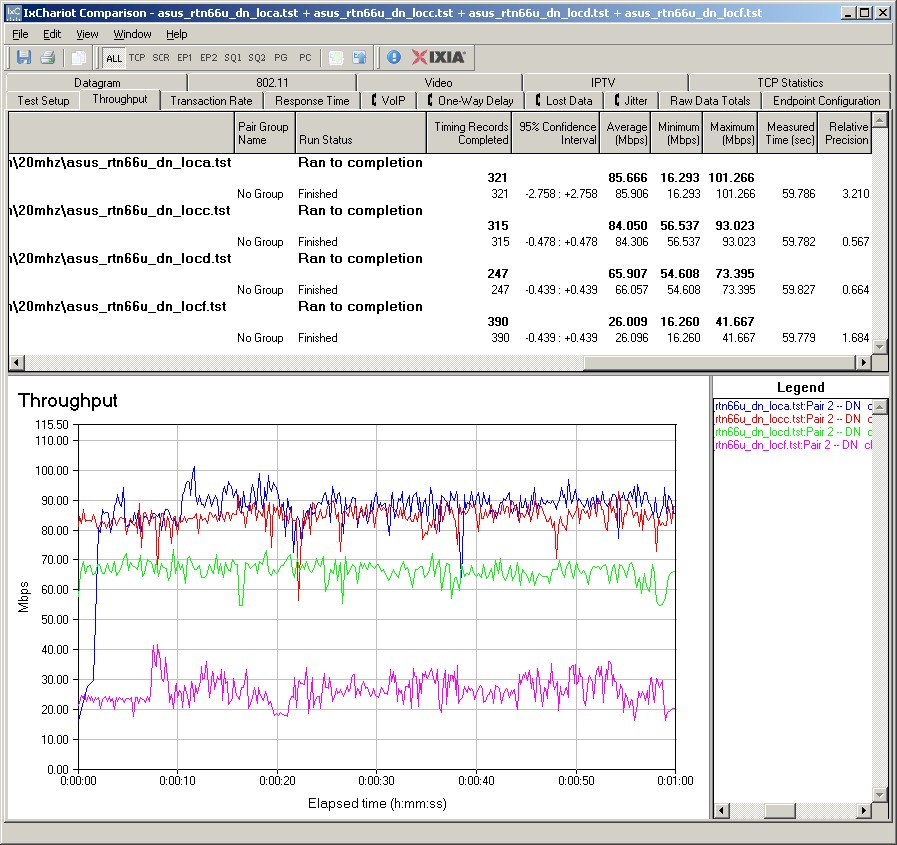Switch to the Endpoint Configuration tab
The height and width of the screenshot is (845, 897).
tap(826, 101)
